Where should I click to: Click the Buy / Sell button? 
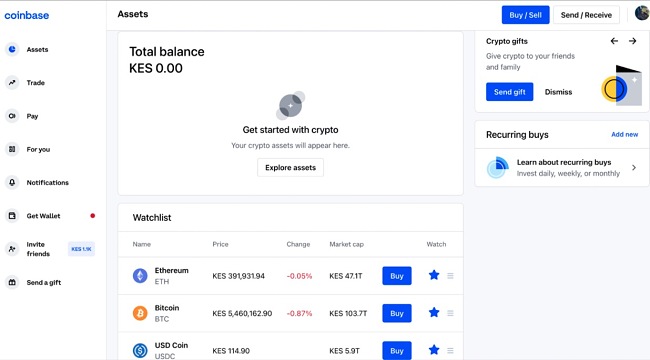tap(526, 15)
